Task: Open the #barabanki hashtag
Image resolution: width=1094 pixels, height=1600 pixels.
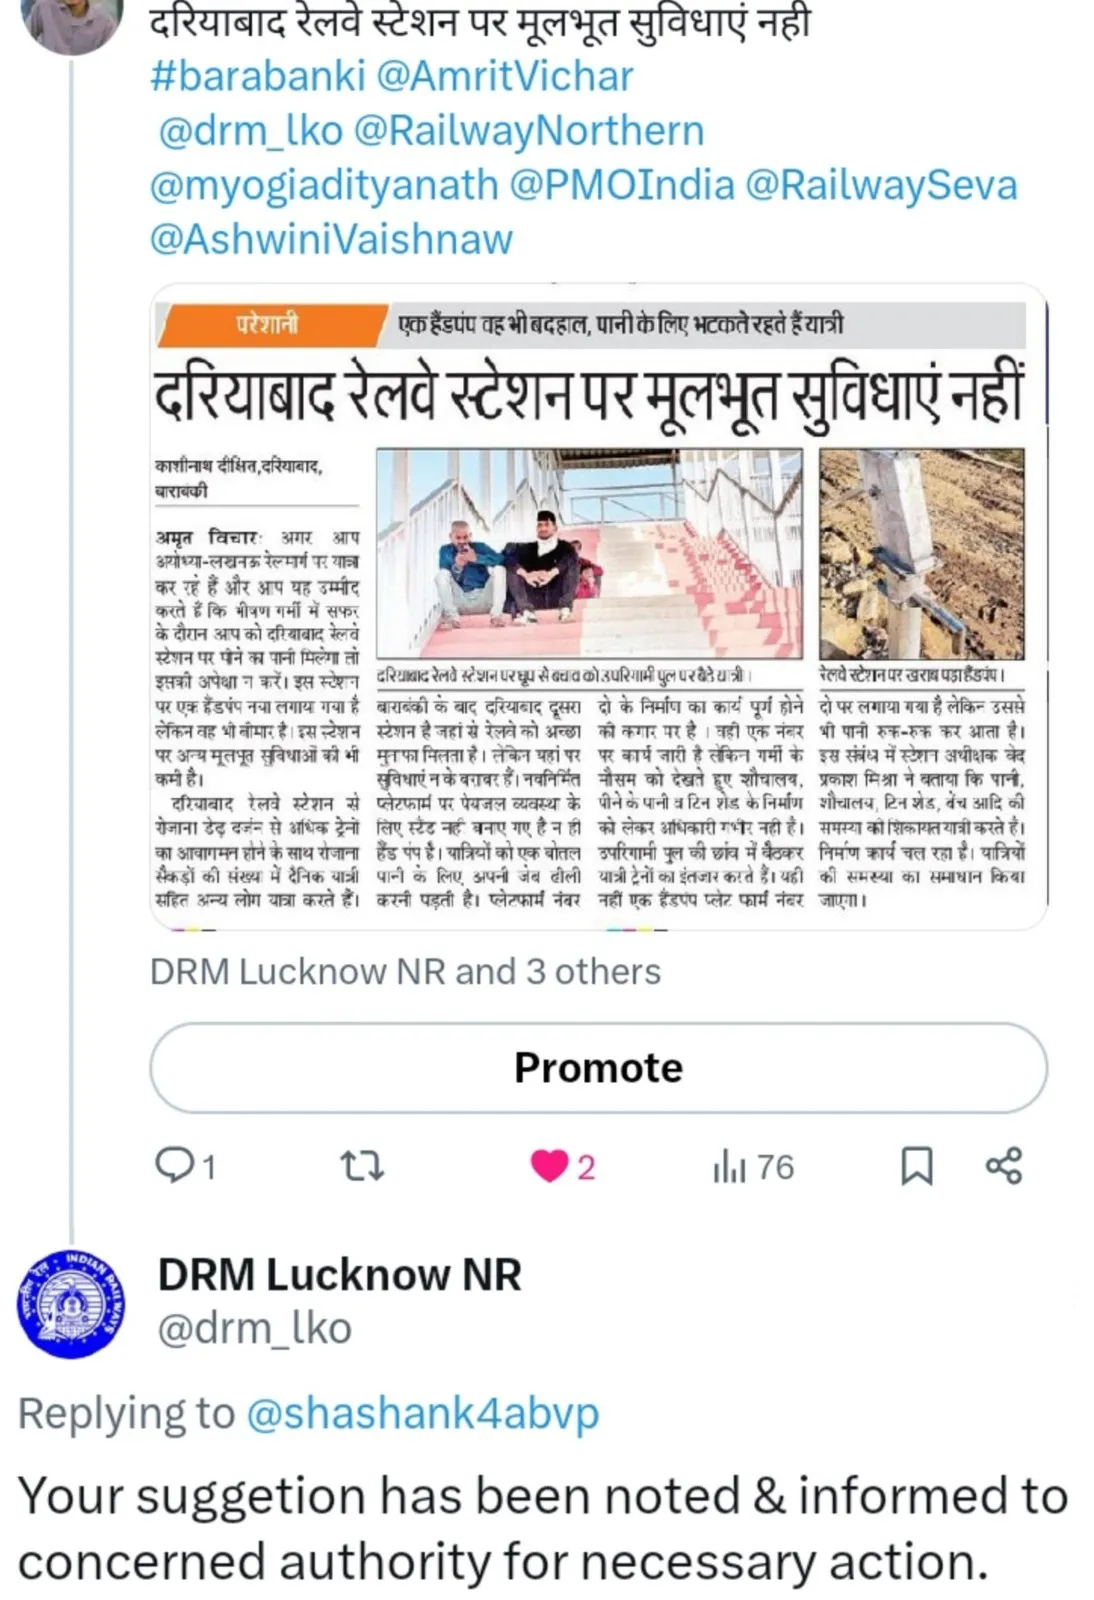Action: [258, 77]
